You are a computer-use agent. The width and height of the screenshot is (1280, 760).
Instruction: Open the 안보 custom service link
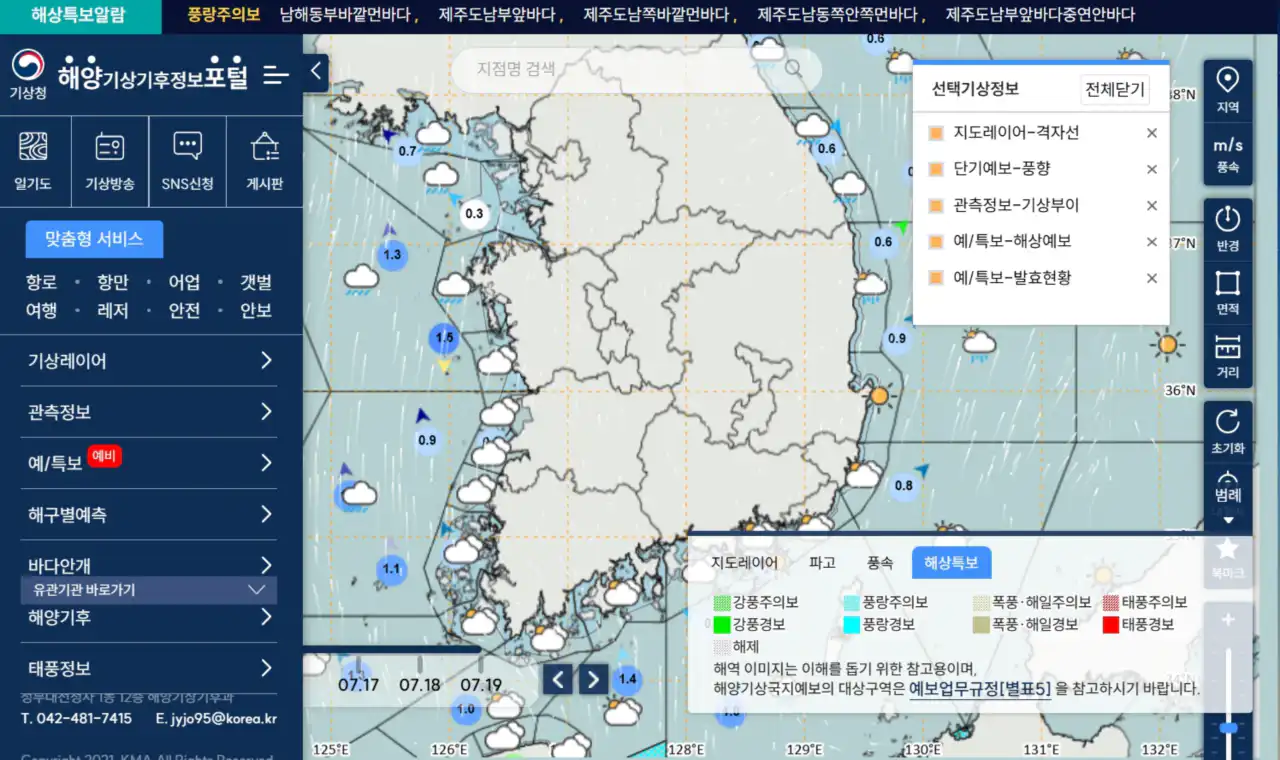[x=256, y=311]
